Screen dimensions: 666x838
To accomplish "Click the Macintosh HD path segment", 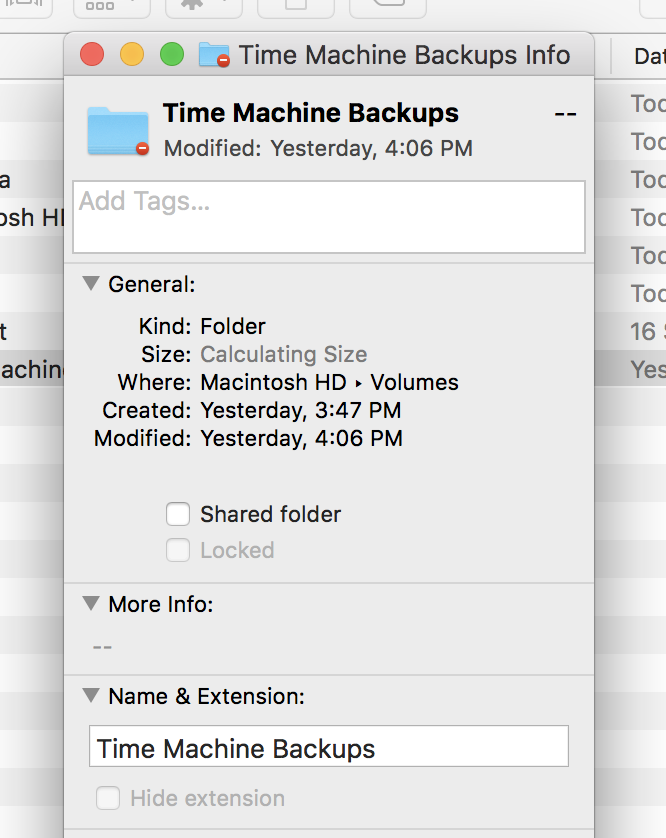I will (x=274, y=382).
